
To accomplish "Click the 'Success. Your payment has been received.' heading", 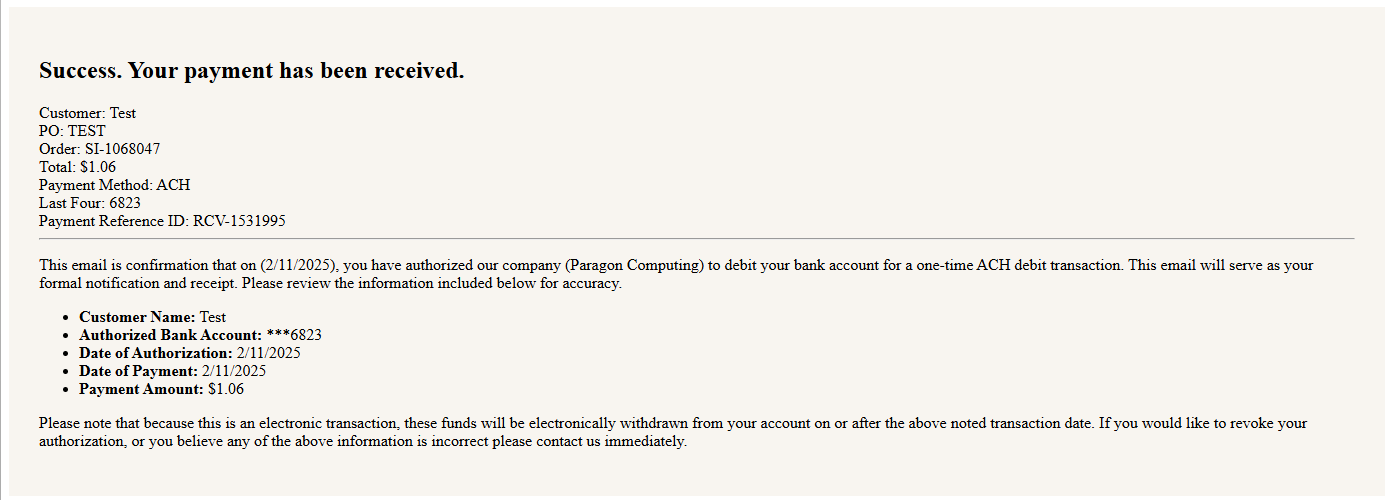I will pyautogui.click(x=251, y=71).
